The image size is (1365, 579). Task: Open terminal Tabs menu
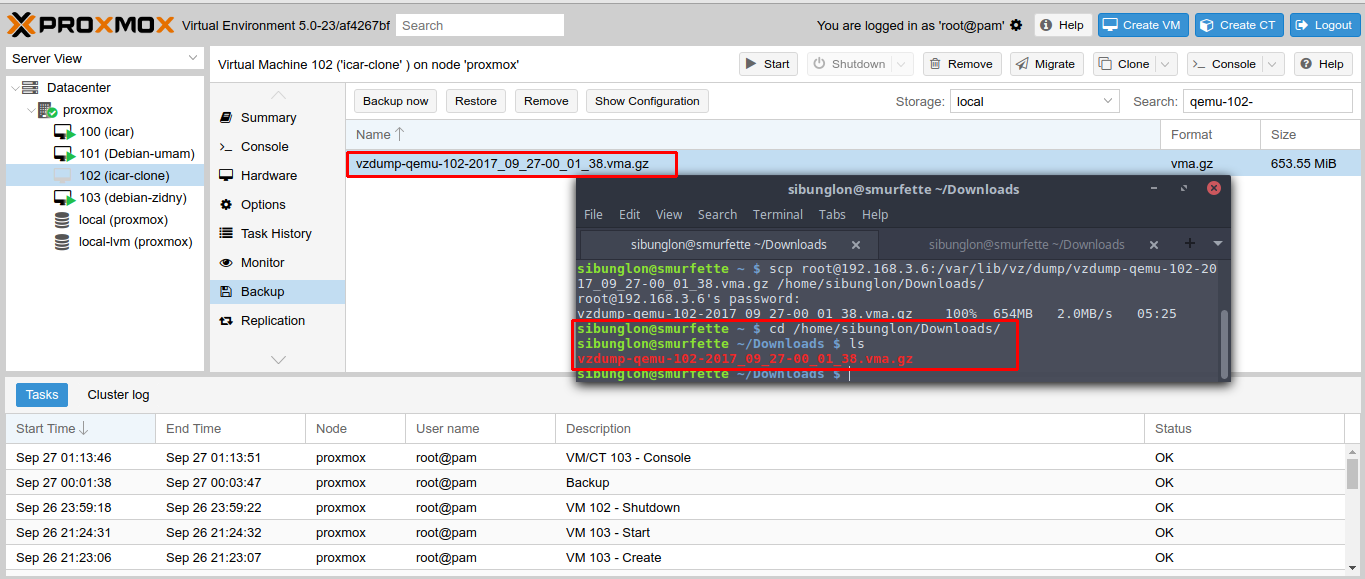pos(832,214)
